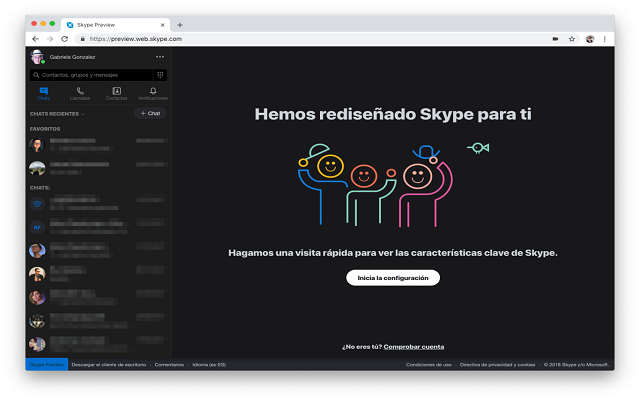Viewport: 640px width, 400px height.
Task: Reload the page in browser
Action: 64,39
